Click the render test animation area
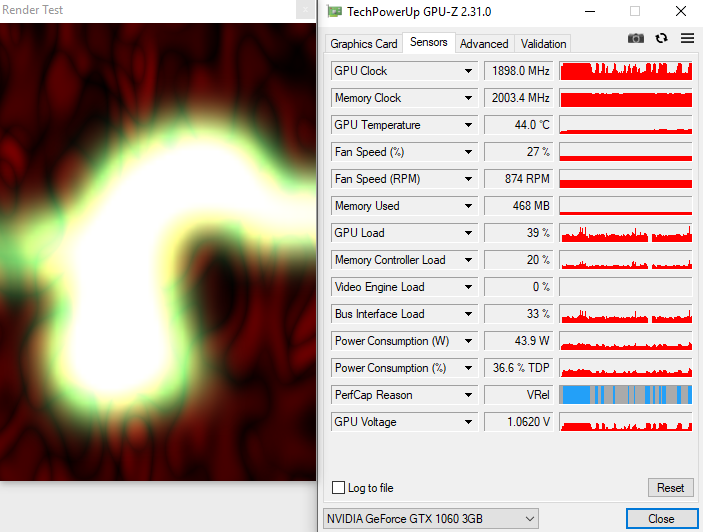This screenshot has width=703, height=532. 158,252
